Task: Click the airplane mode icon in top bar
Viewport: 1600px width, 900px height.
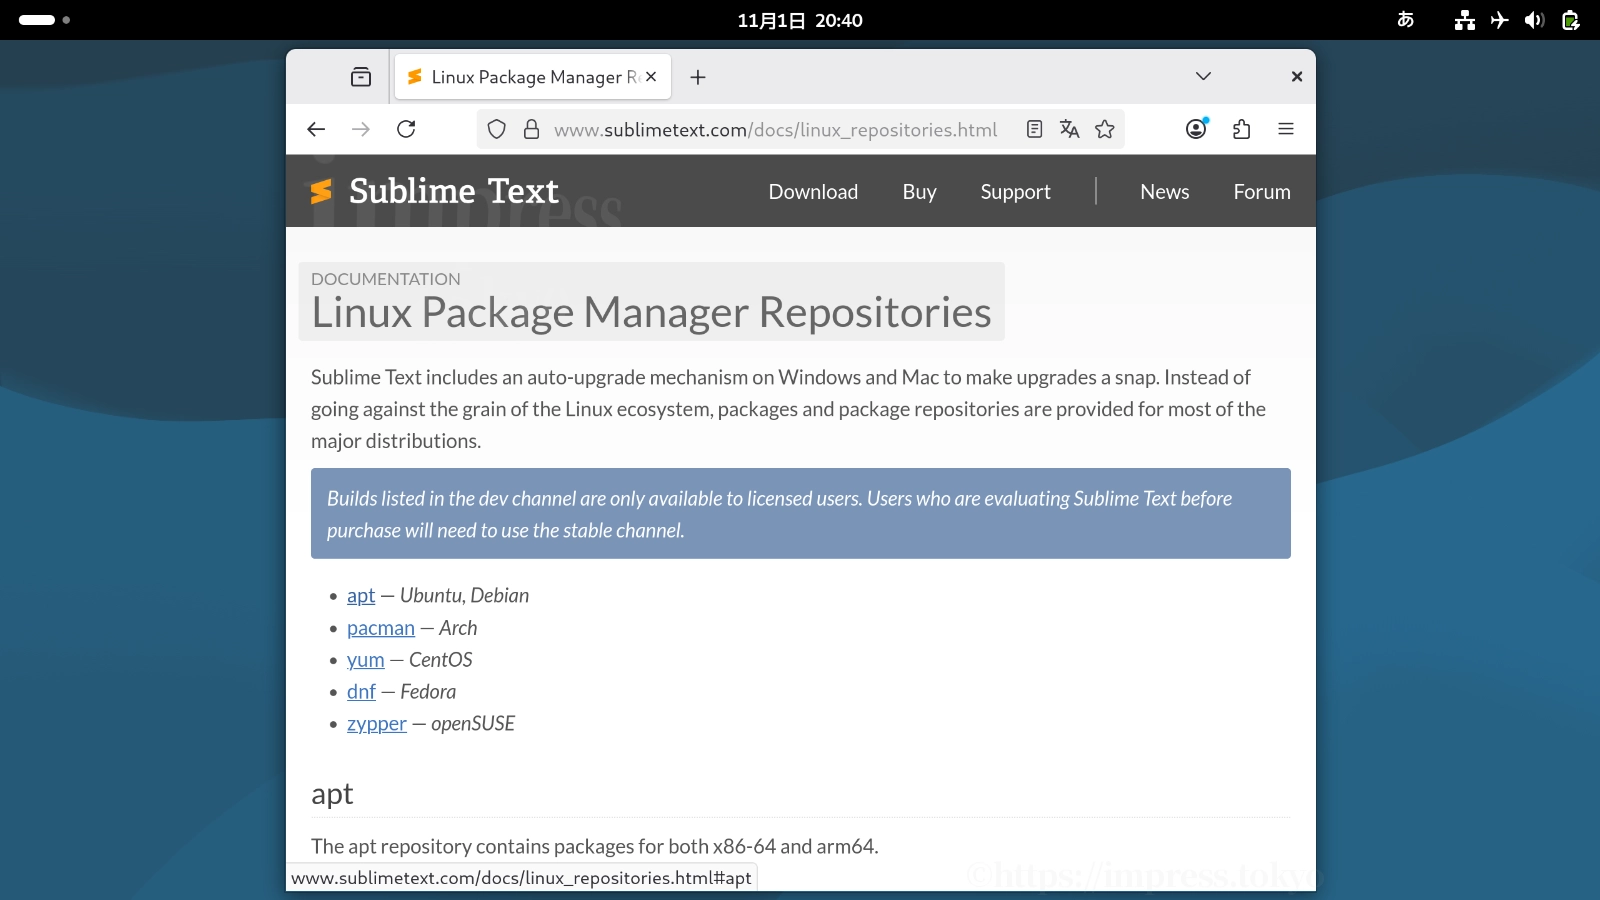Action: [1499, 20]
